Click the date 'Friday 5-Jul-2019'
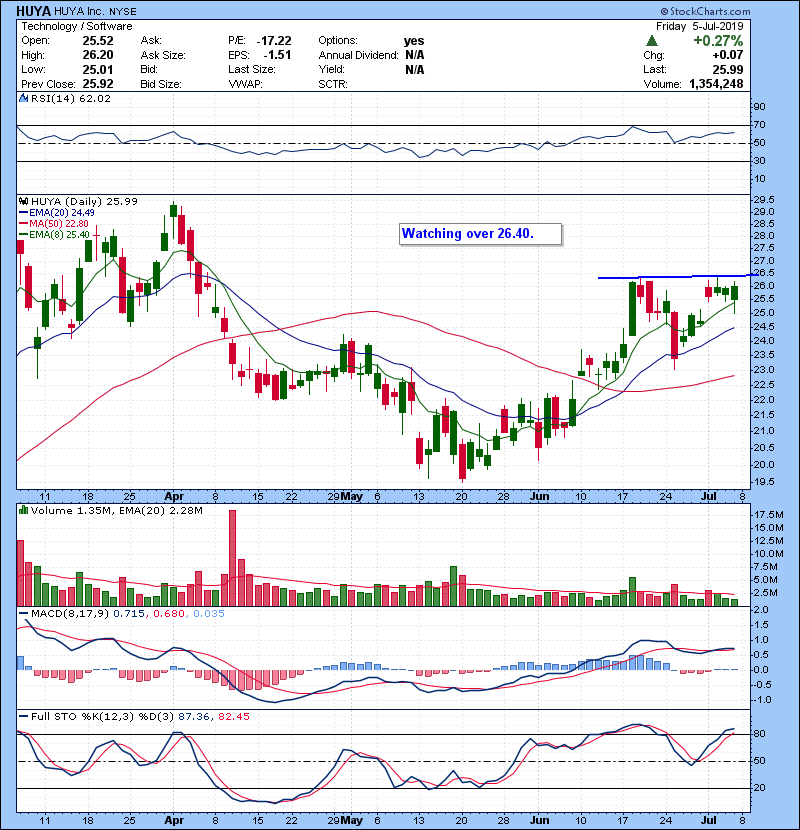The height and width of the screenshot is (830, 800). [x=699, y=26]
